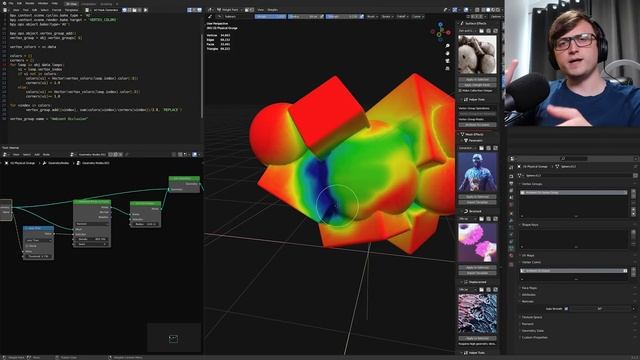
Task: Click the zoom magnifier icon in viewport
Action: (x=447, y=45)
